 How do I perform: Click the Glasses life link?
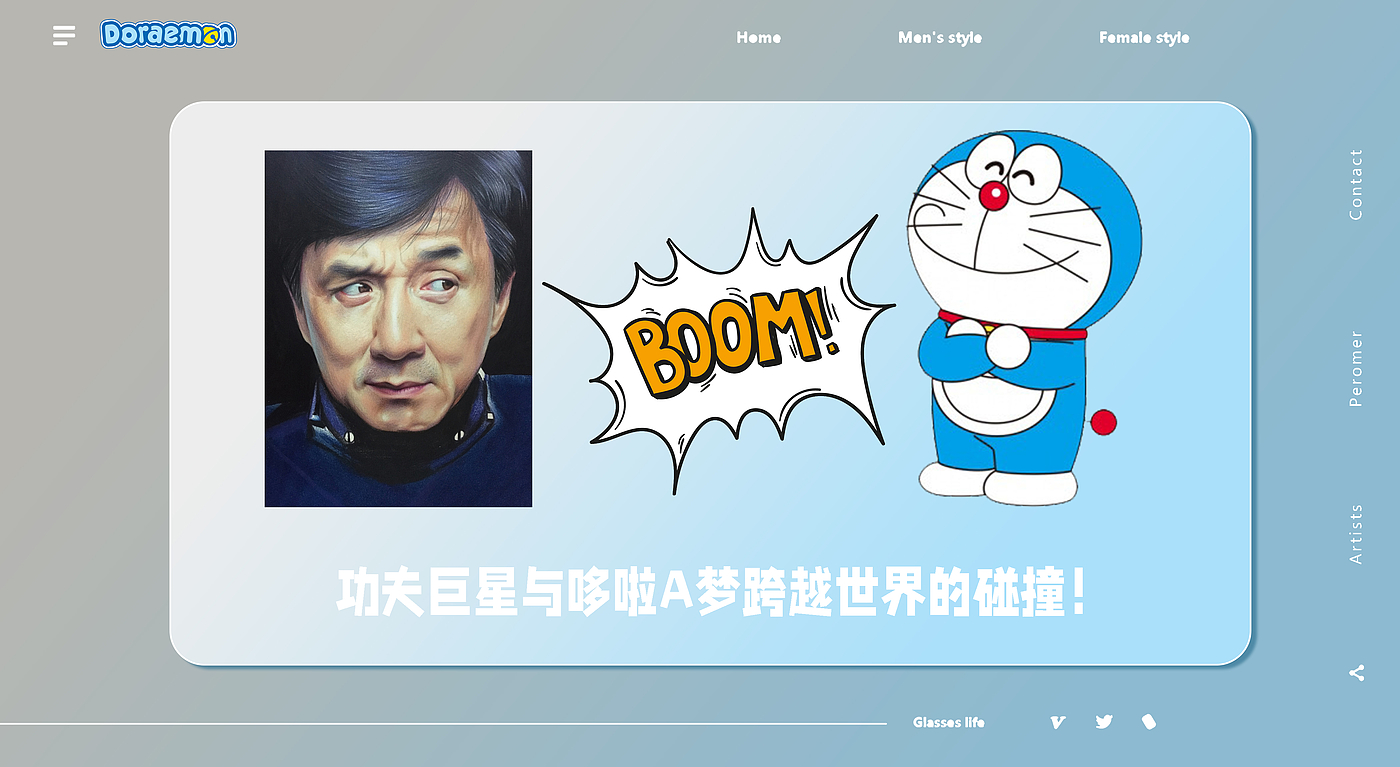tap(948, 722)
